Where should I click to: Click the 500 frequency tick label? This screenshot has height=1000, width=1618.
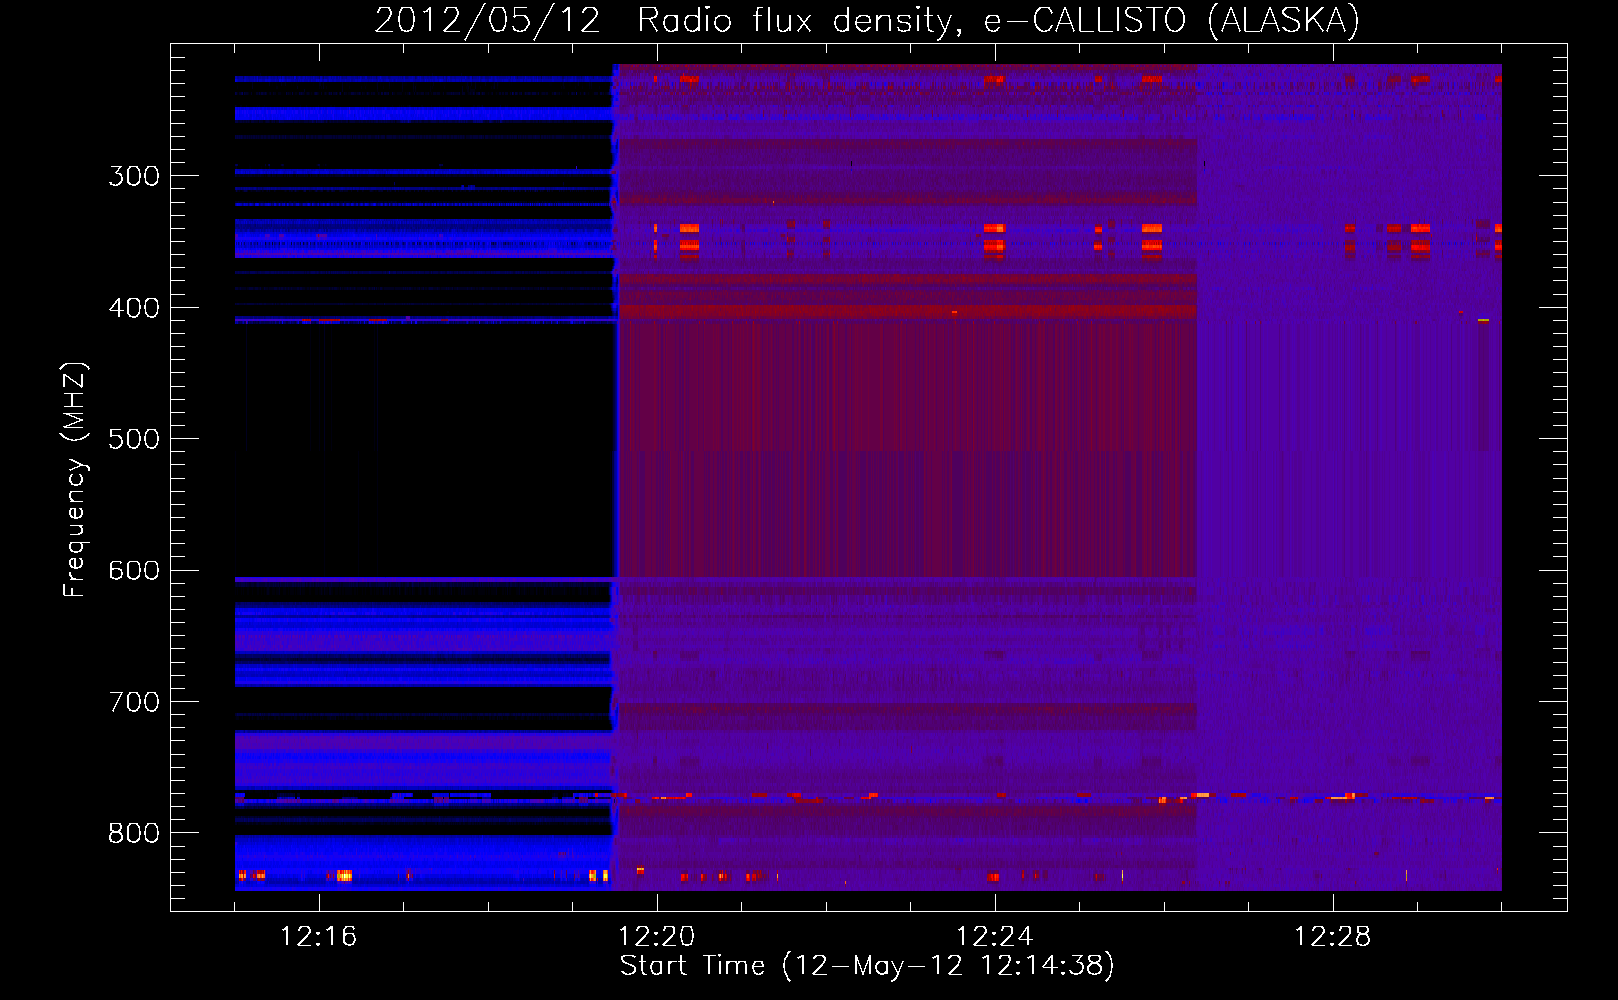point(134,439)
